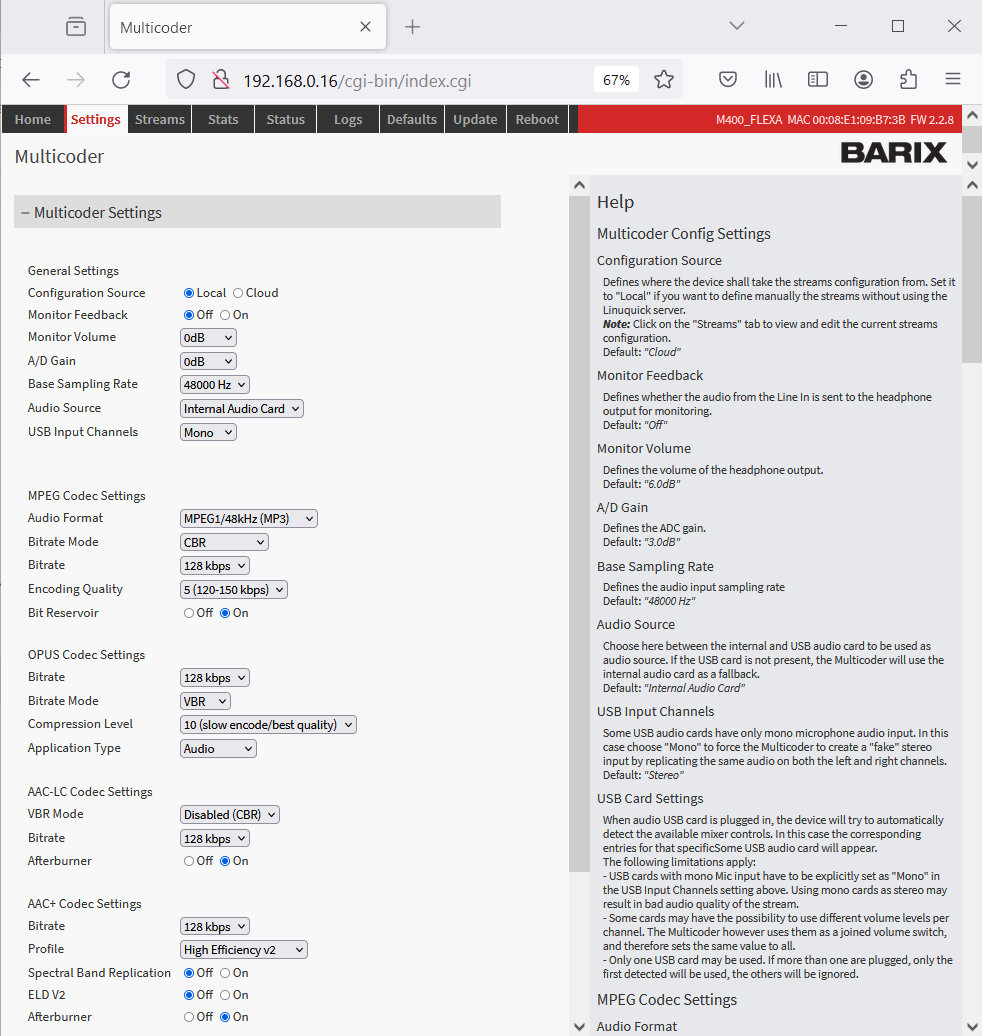Viewport: 983px width, 1036px height.
Task: Click the address bar URL field
Action: click(x=400, y=80)
